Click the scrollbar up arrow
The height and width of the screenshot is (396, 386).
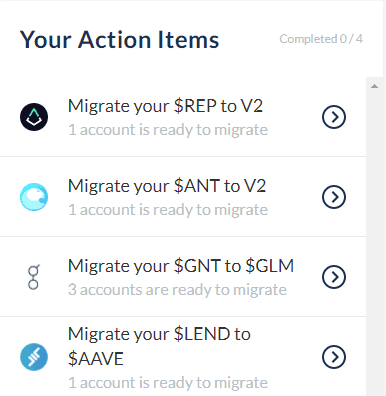tap(374, 86)
